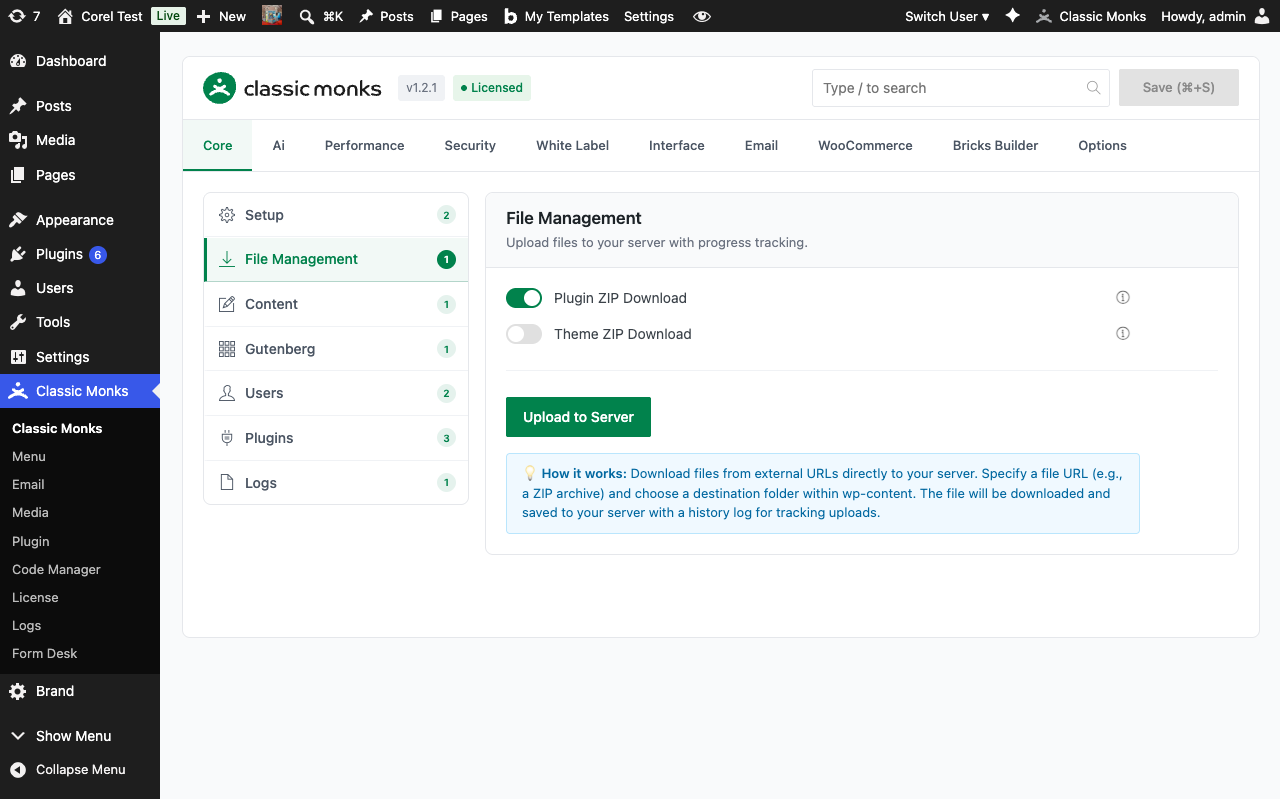Click the Classic Monks logo
Screen dimensions: 1280x799
(x=292, y=88)
